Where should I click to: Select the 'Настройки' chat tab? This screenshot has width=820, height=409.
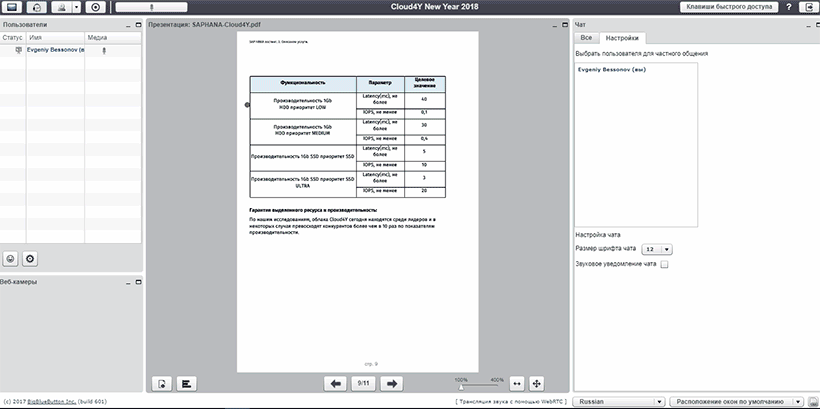coord(622,37)
